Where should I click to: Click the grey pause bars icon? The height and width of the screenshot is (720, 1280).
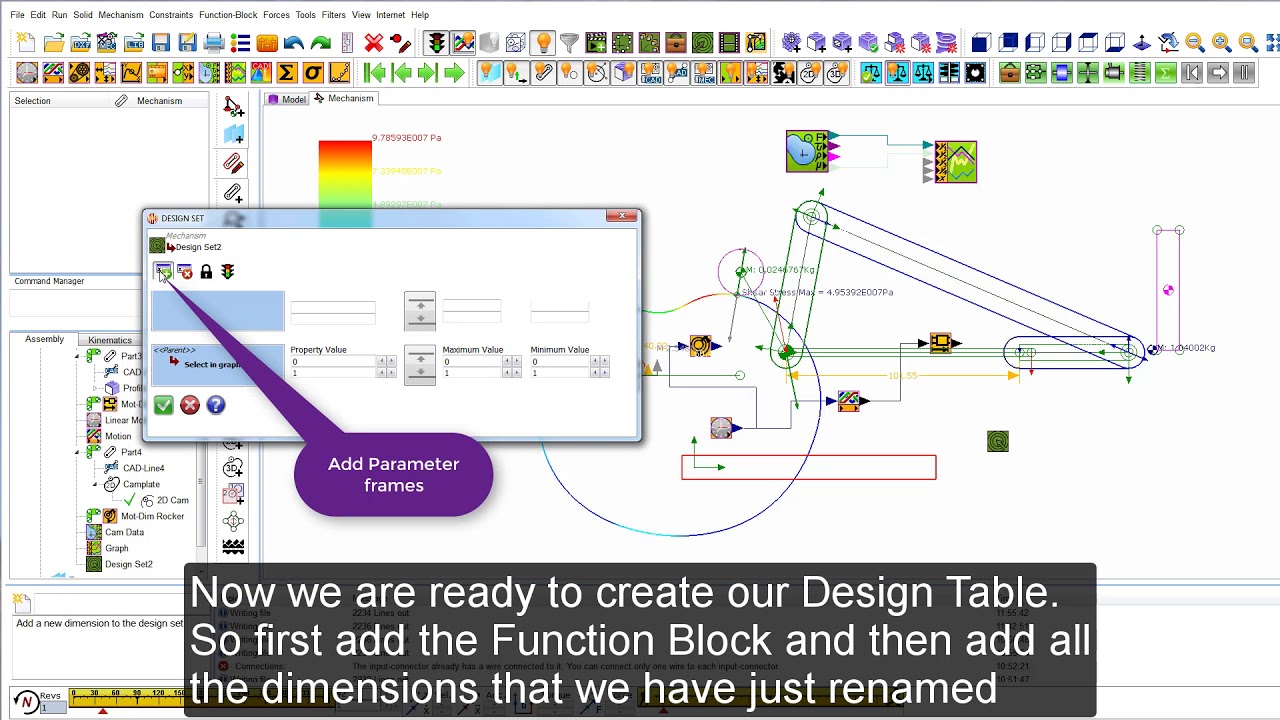pos(1245,73)
